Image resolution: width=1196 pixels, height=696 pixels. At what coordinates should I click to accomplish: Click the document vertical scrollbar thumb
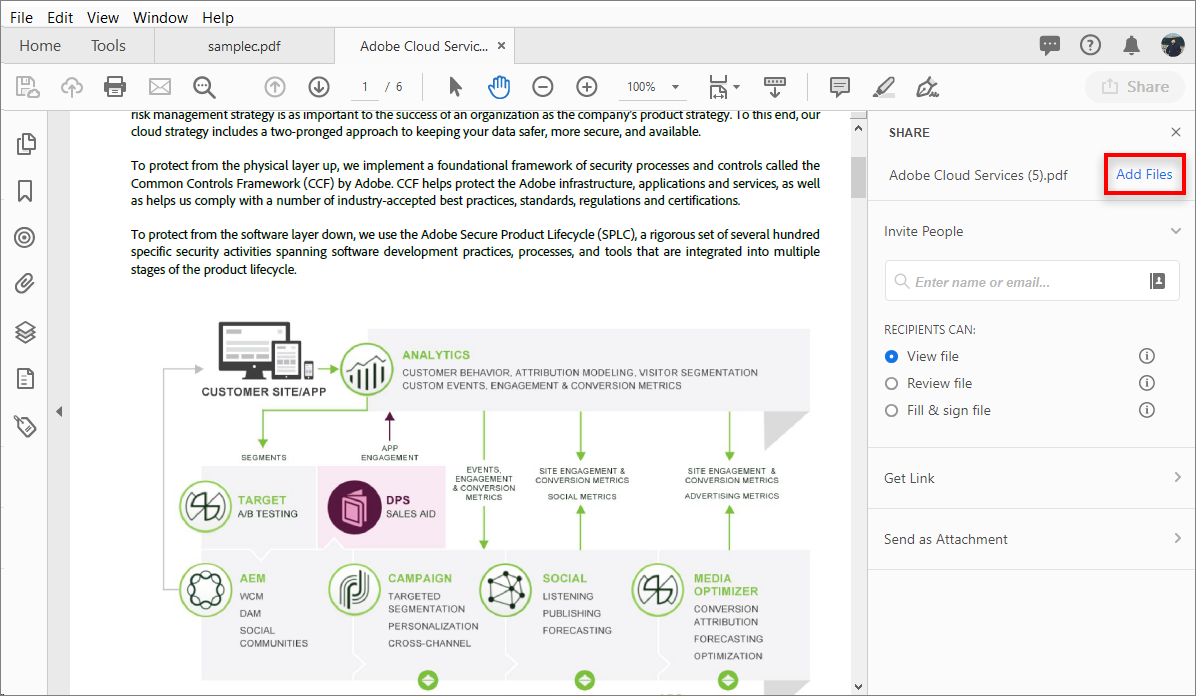pos(858,177)
